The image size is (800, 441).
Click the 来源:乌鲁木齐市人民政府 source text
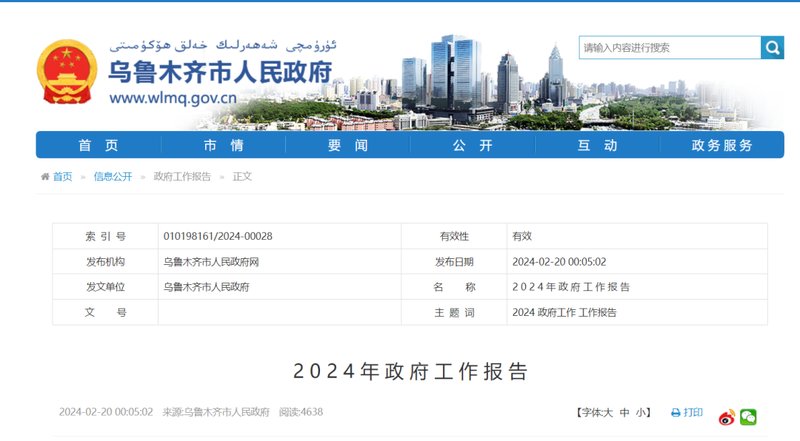216,412
